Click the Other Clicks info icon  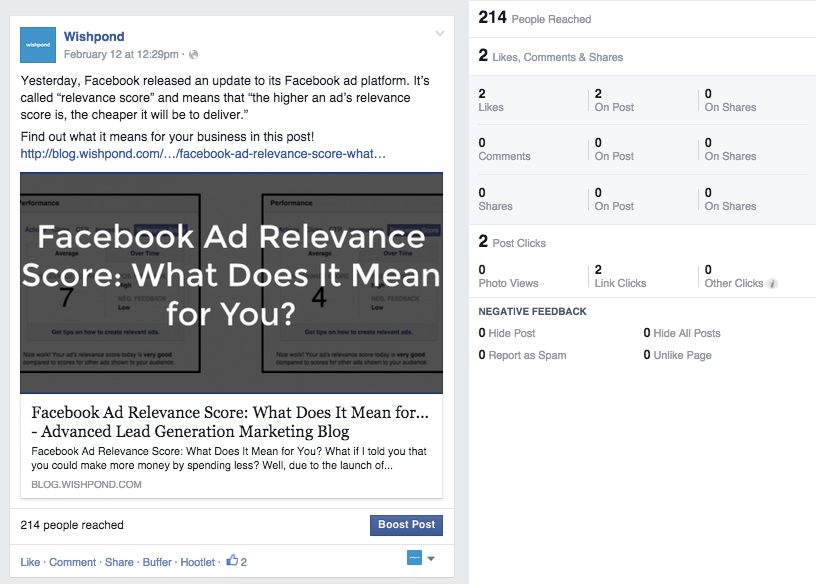click(773, 284)
